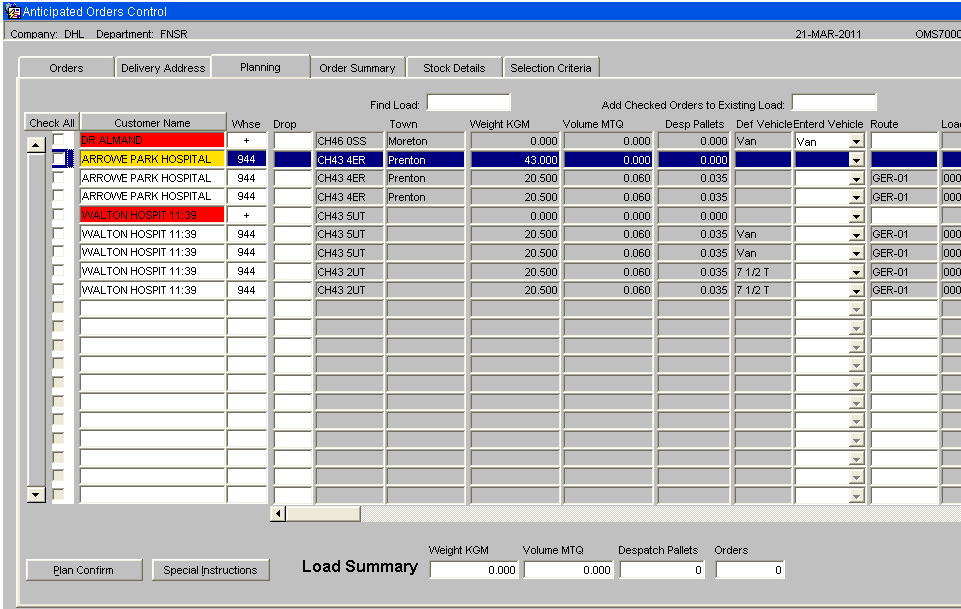This screenshot has width=961, height=609.
Task: Check the first CH43 2UT WALTON HOSPIT row
Action: click(x=58, y=271)
